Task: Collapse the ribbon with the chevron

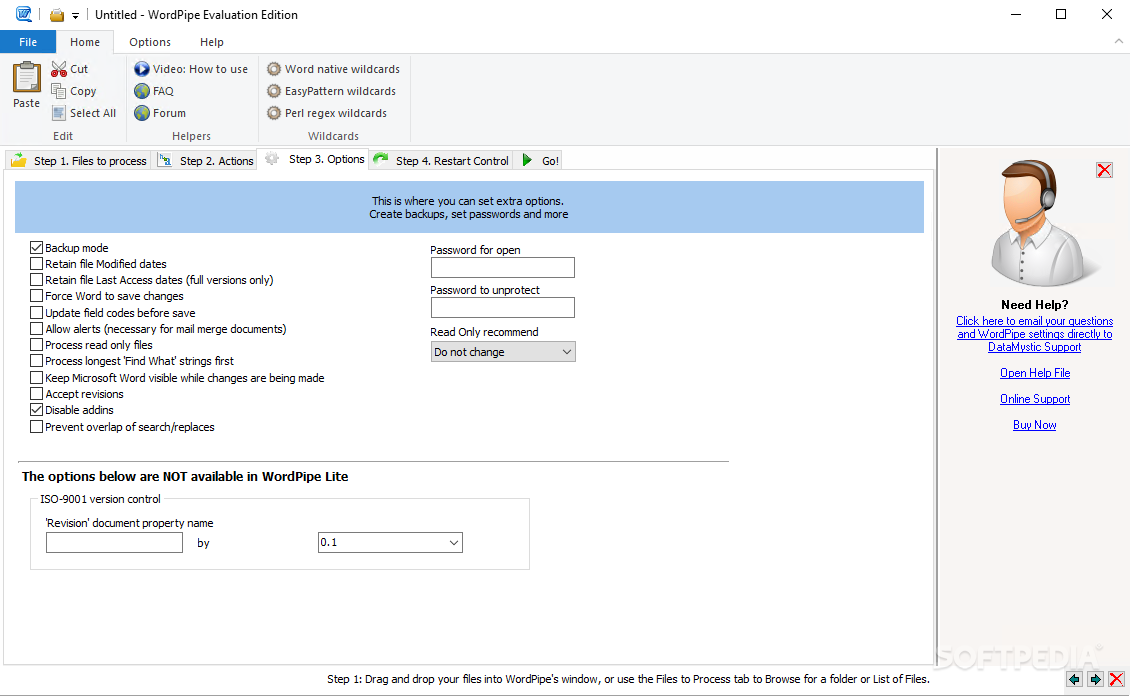Action: pyautogui.click(x=1118, y=42)
